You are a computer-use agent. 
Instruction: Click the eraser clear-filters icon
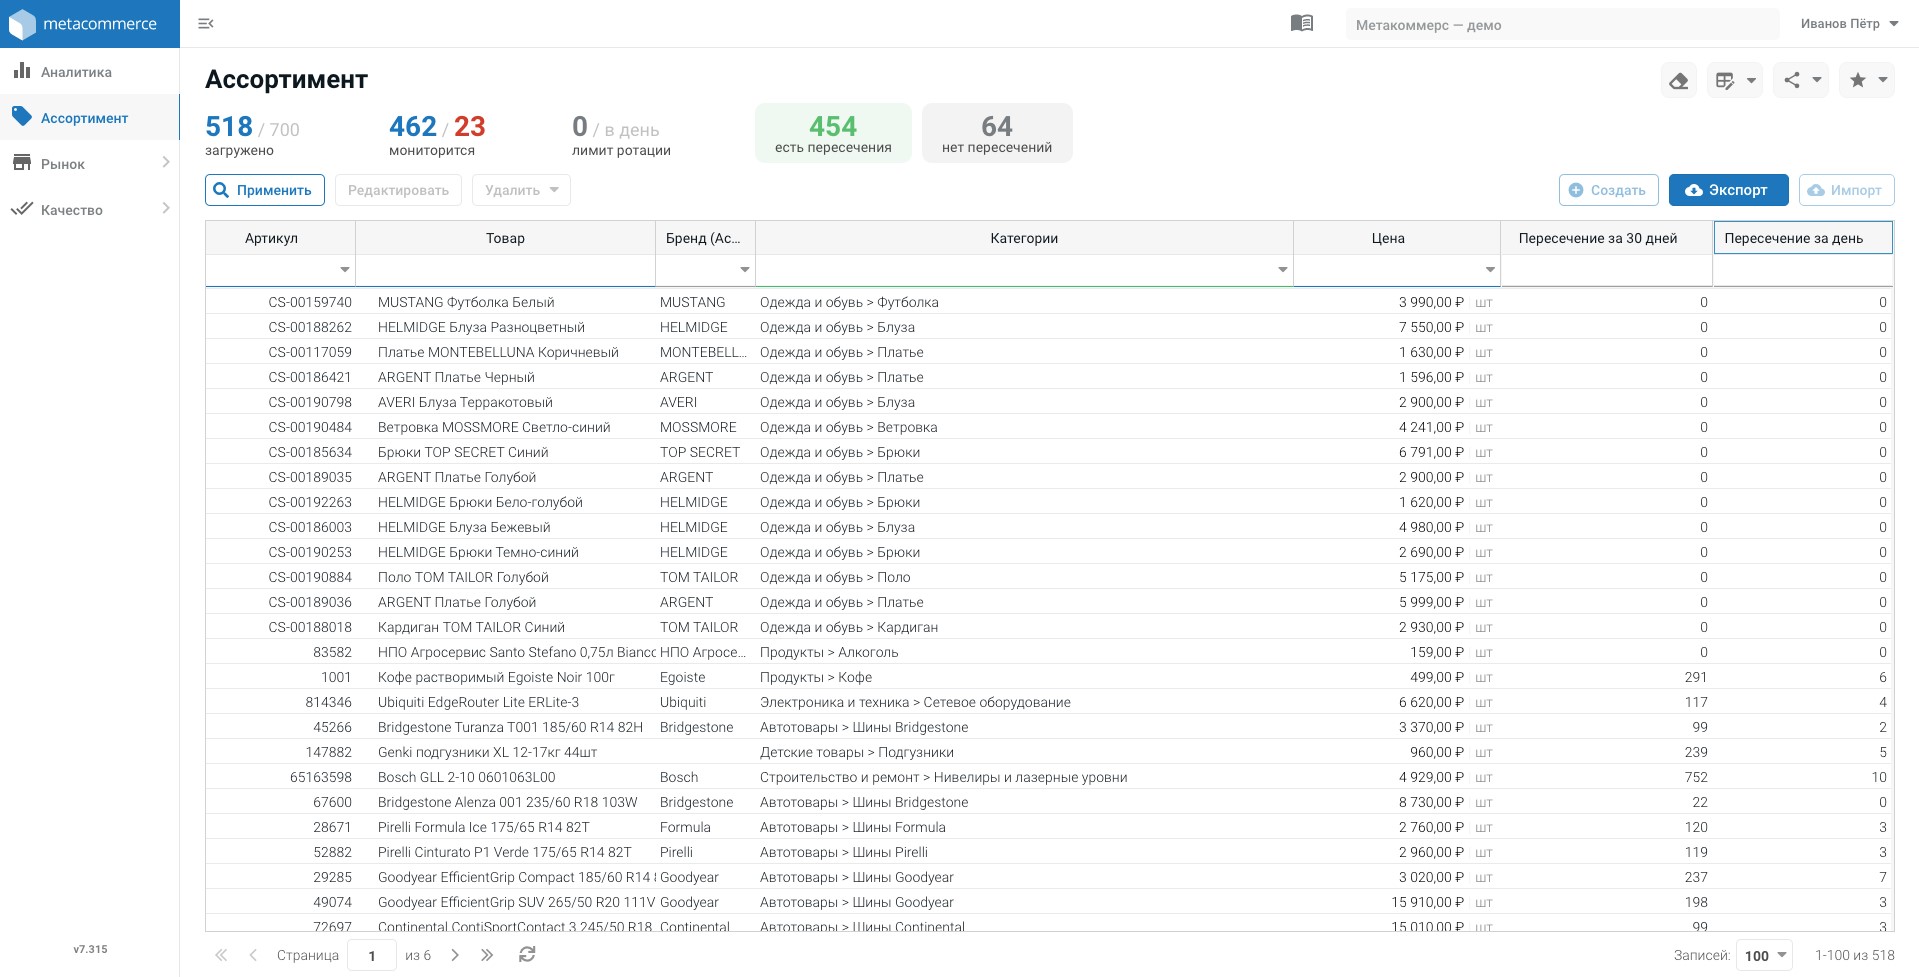pos(1679,81)
